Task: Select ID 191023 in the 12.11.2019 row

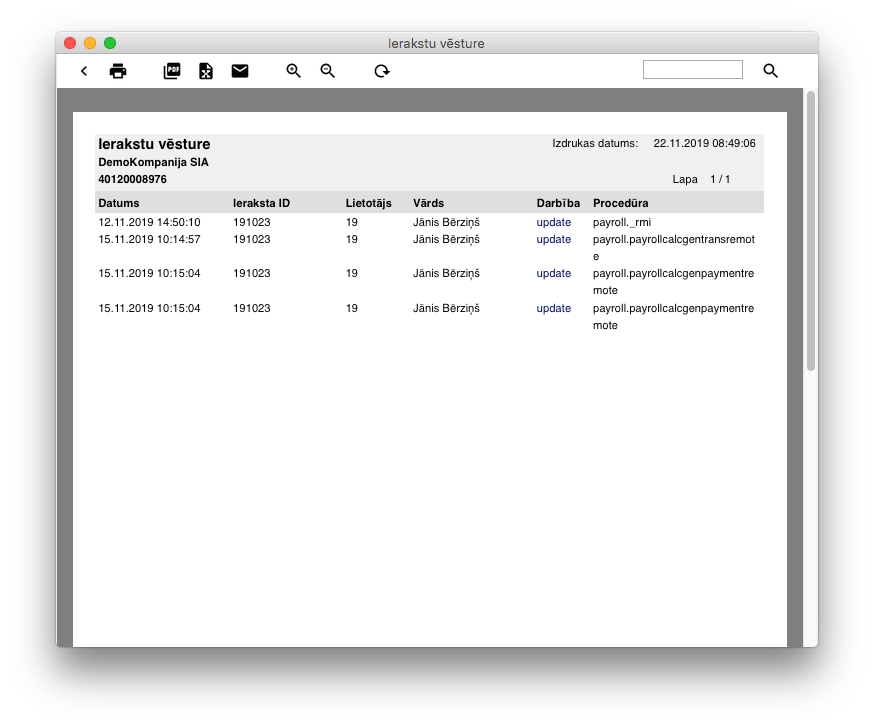Action: tap(251, 222)
